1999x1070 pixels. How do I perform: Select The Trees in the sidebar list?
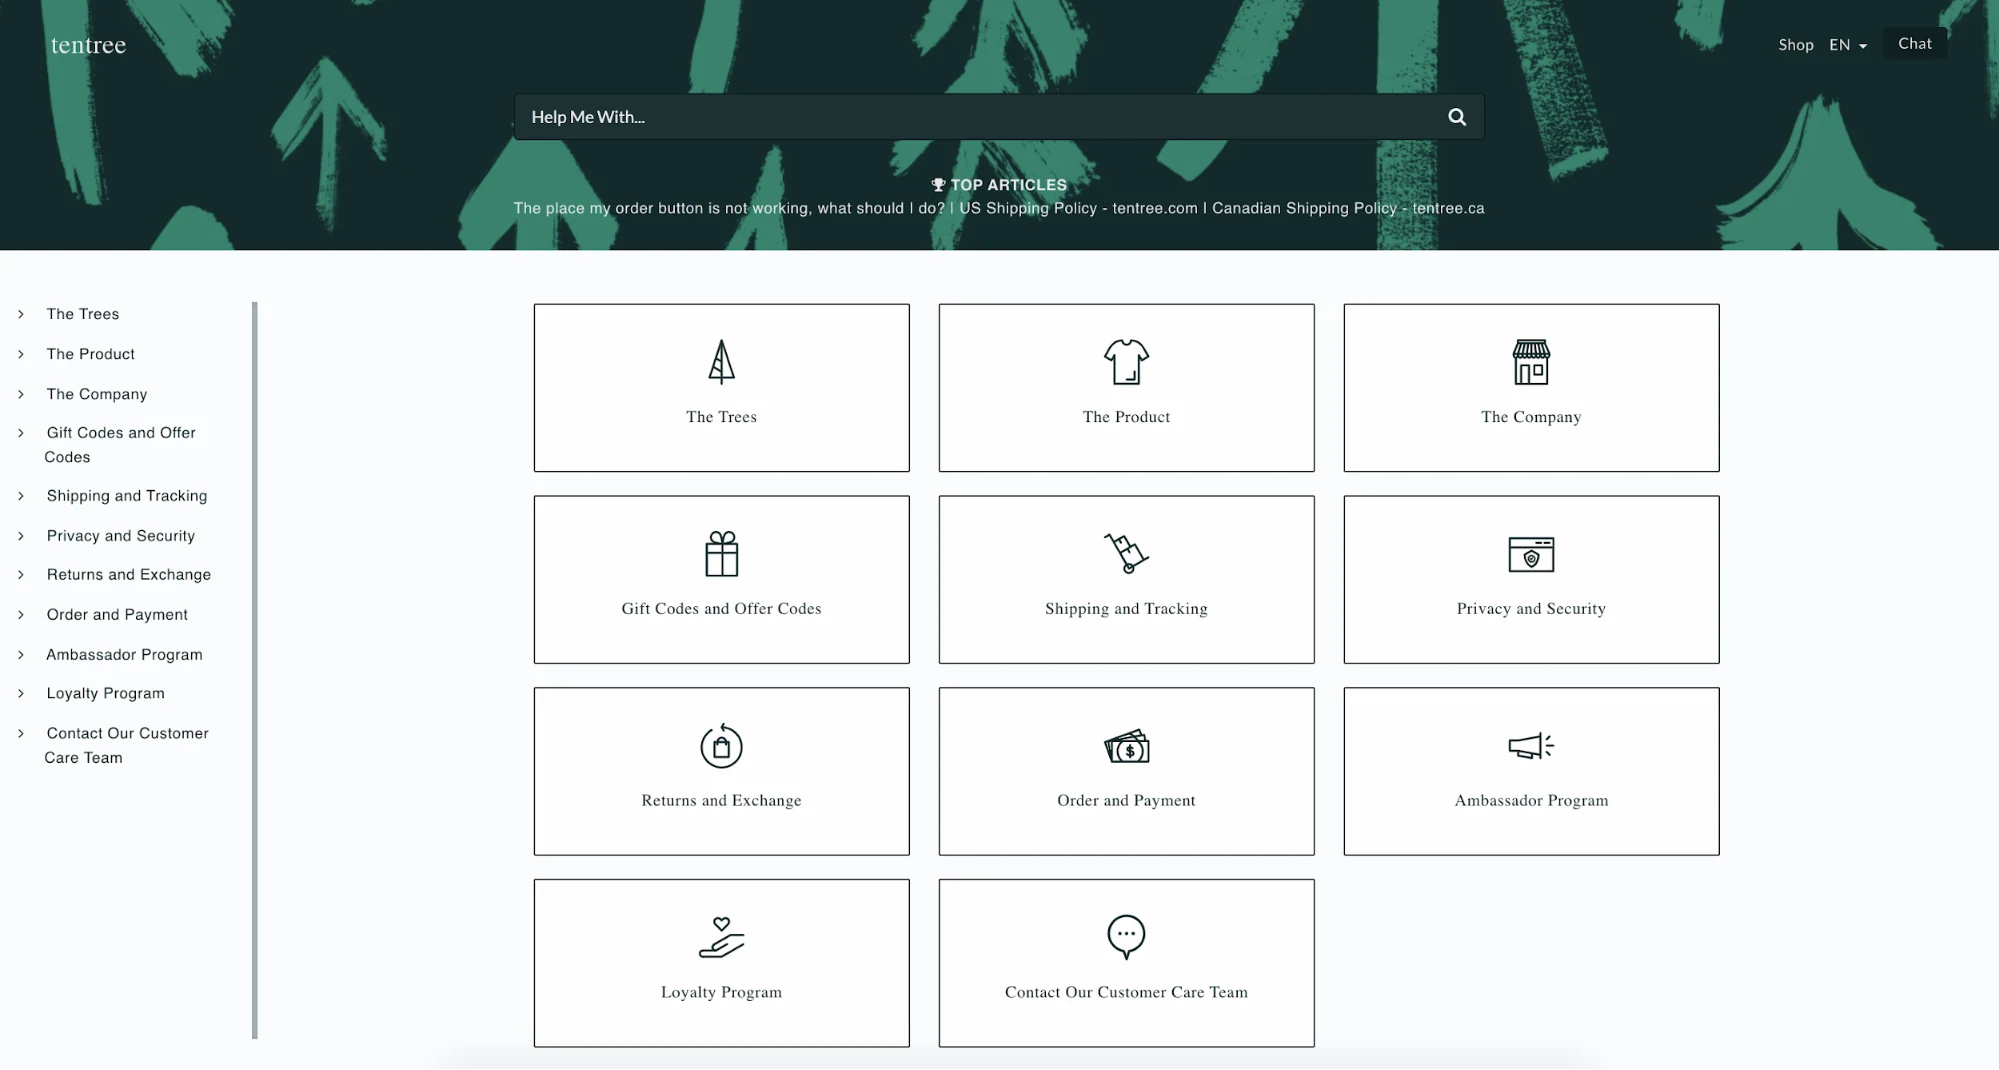[x=83, y=314]
